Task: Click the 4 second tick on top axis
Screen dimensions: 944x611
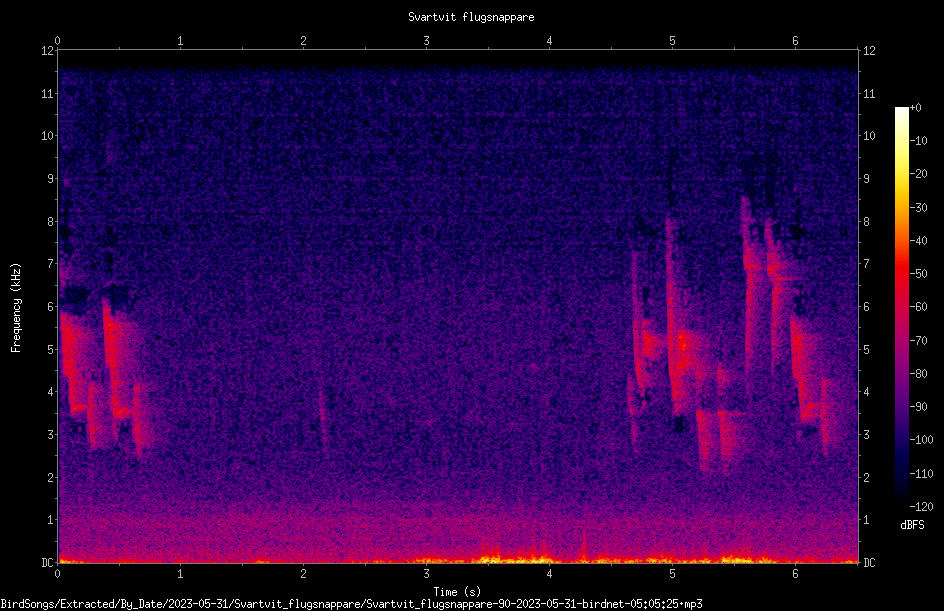Action: pyautogui.click(x=549, y=41)
